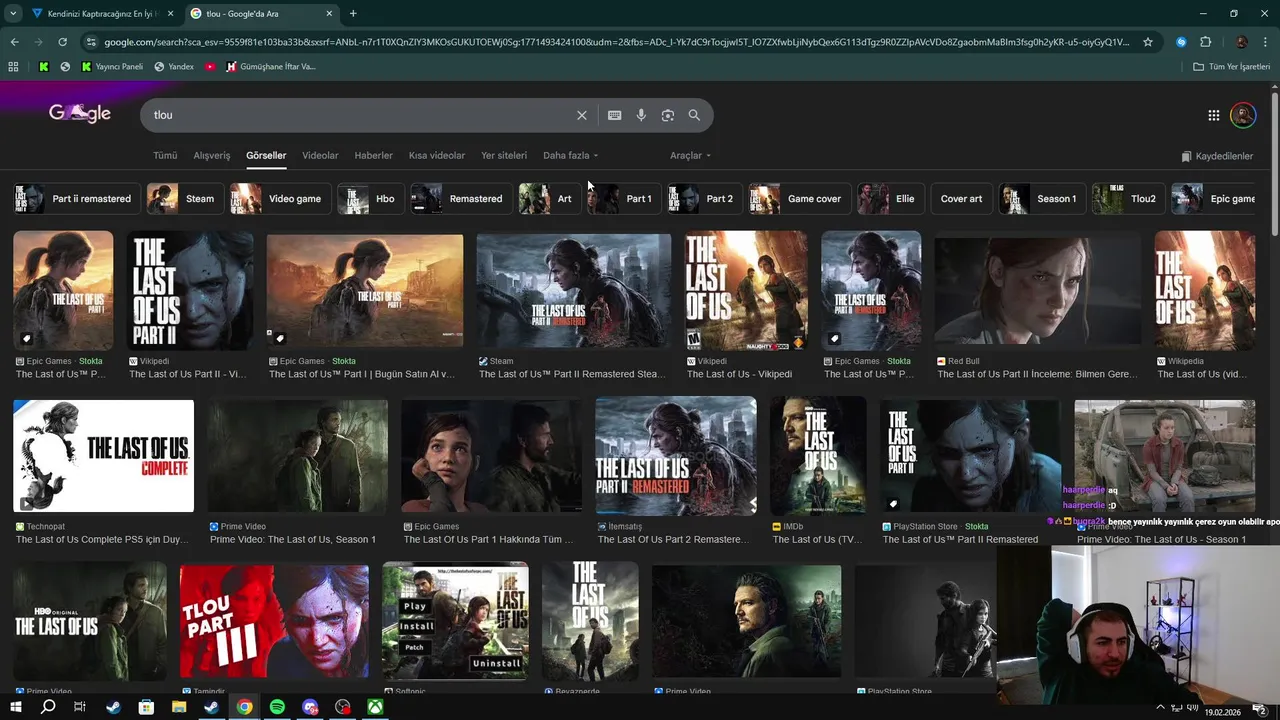Expand the 'Daha fazla' dropdown

[x=570, y=156]
